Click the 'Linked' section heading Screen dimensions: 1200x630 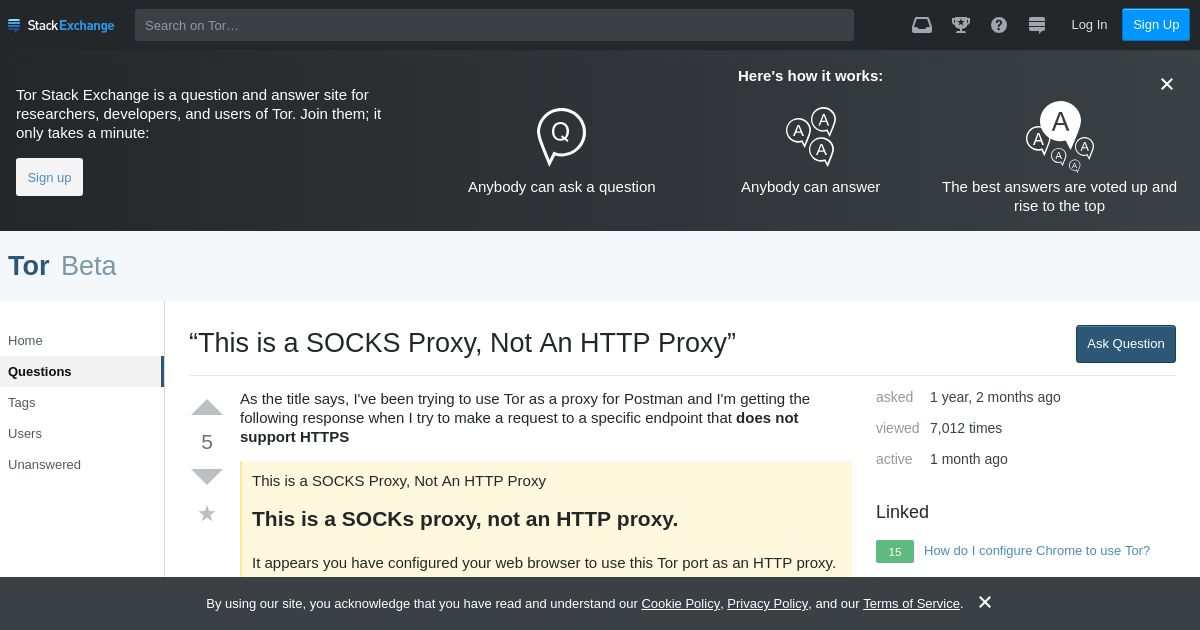pyautogui.click(x=902, y=512)
